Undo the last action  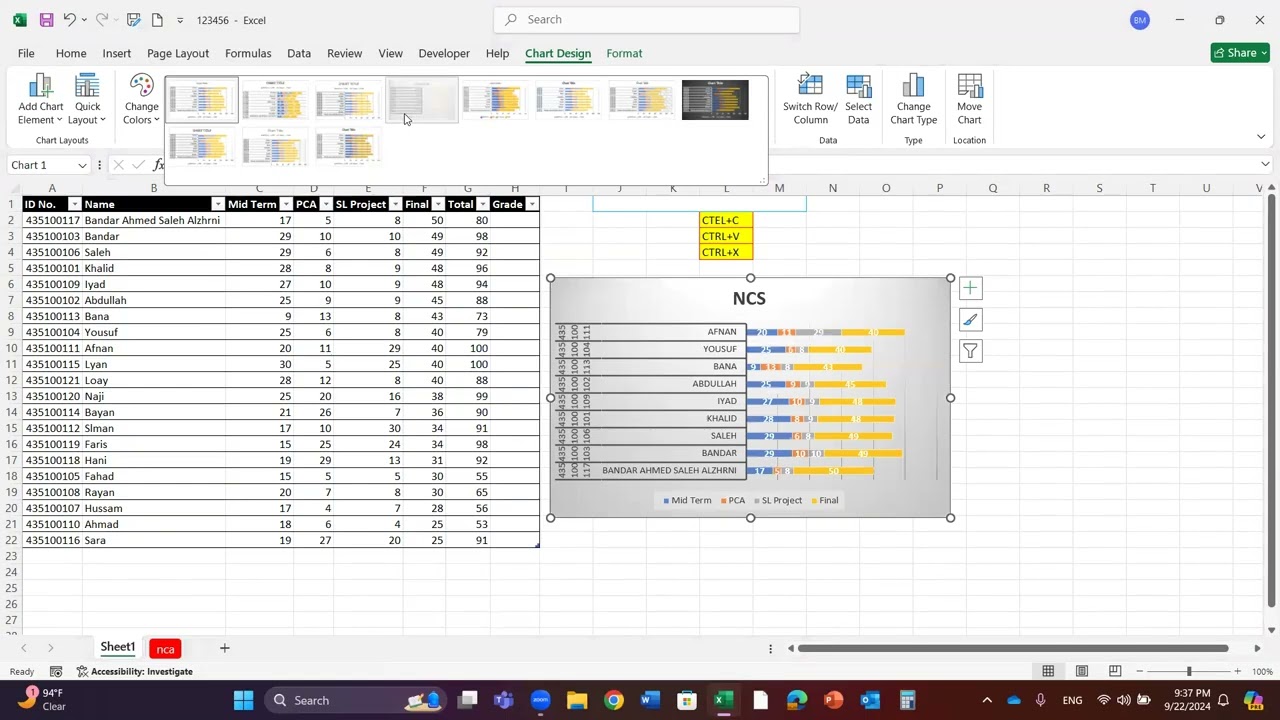pos(69,20)
